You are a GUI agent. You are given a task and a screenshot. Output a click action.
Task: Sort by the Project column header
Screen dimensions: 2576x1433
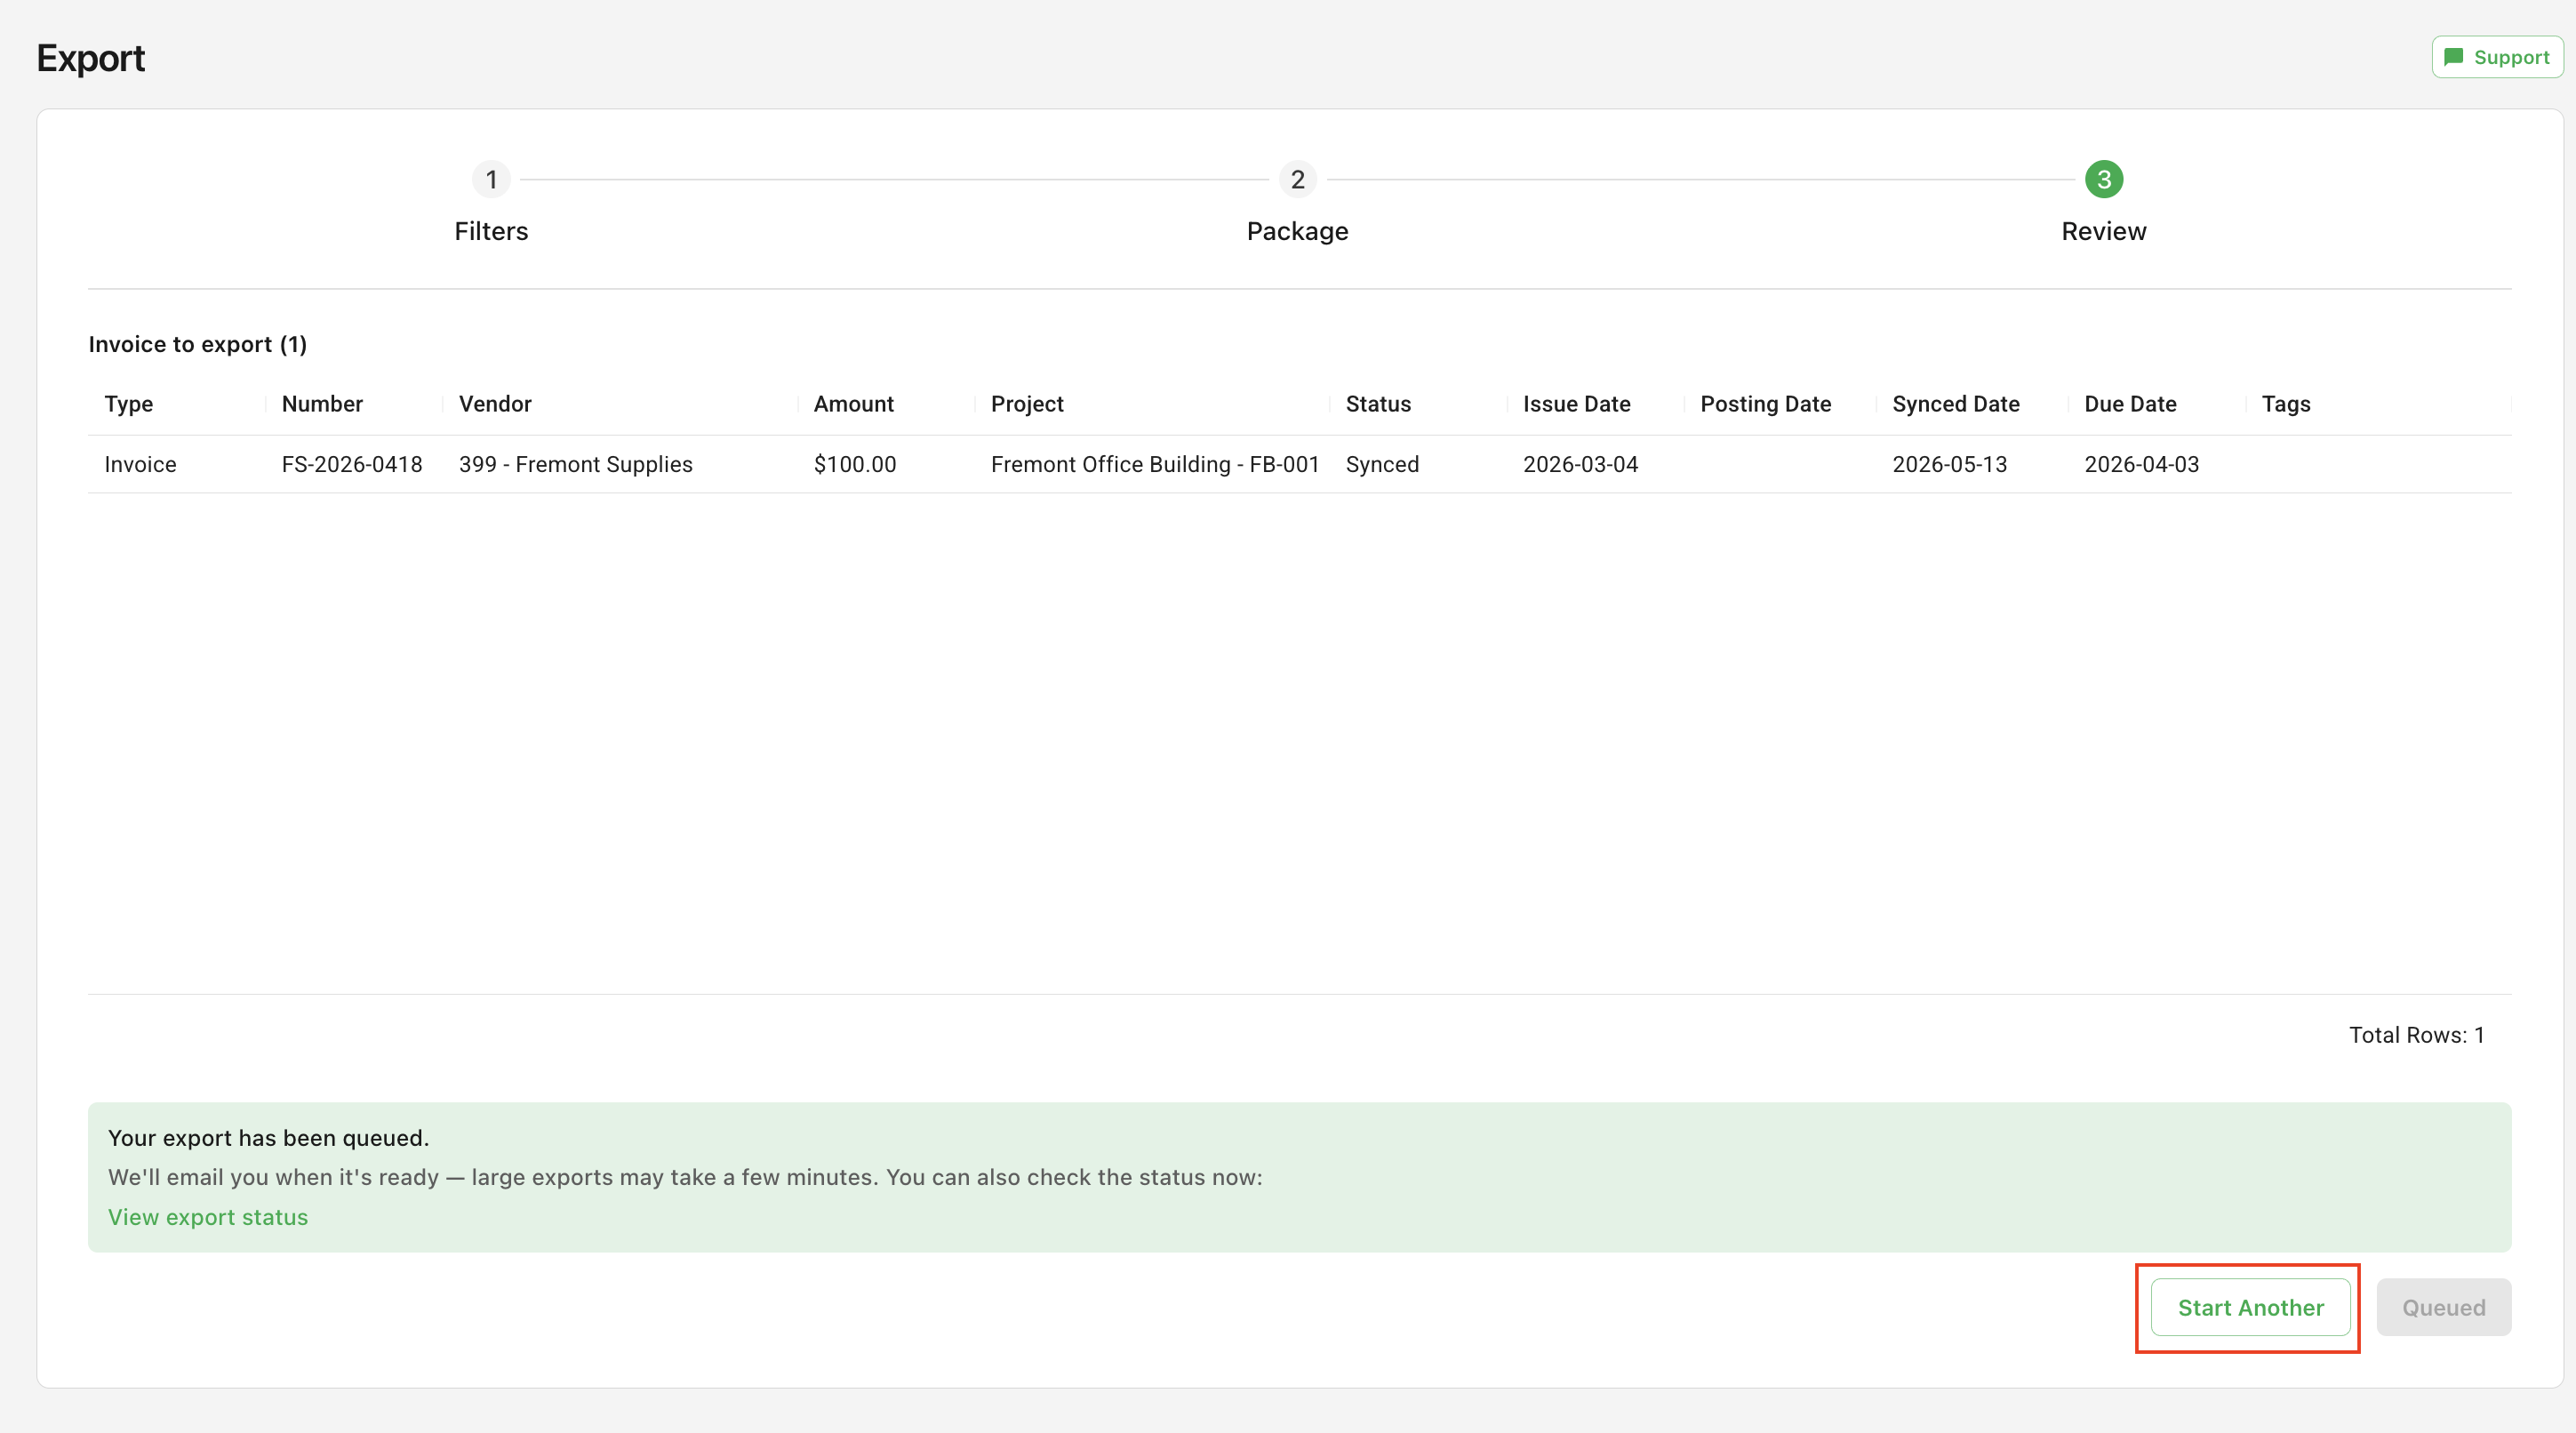[1027, 404]
